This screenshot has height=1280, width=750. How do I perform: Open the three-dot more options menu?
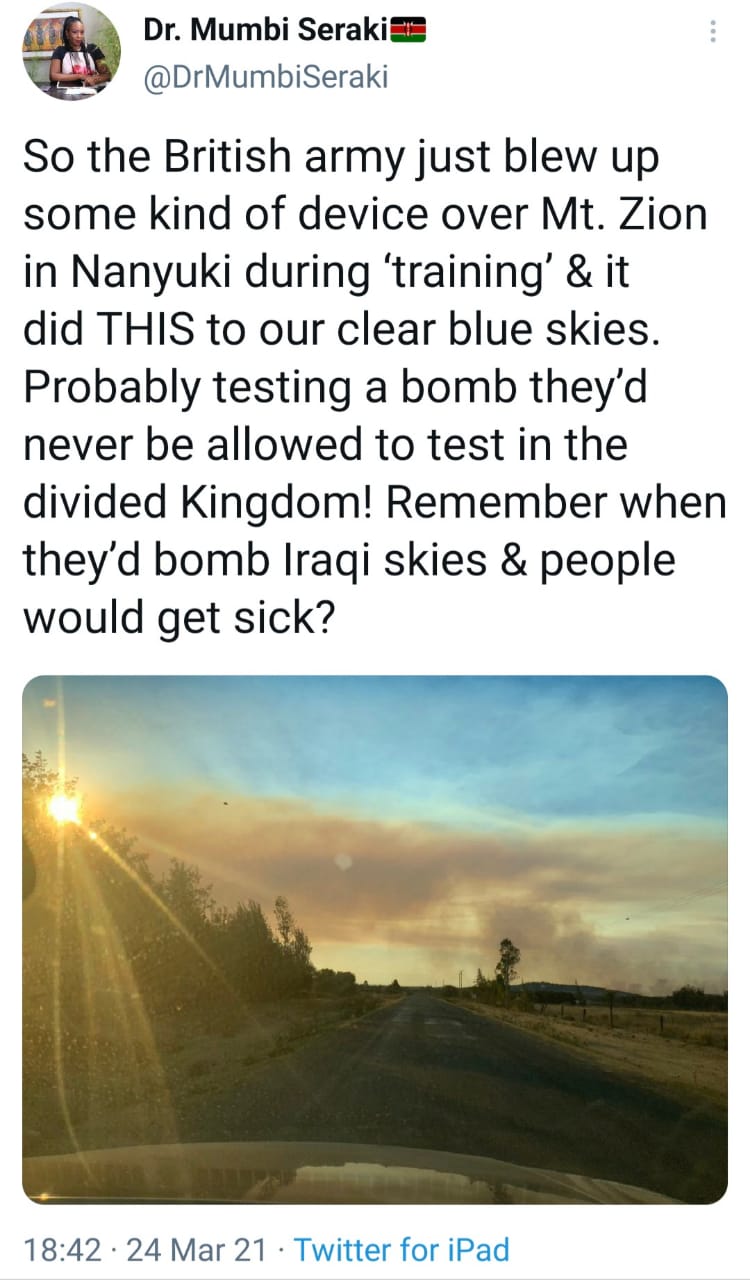tap(712, 32)
